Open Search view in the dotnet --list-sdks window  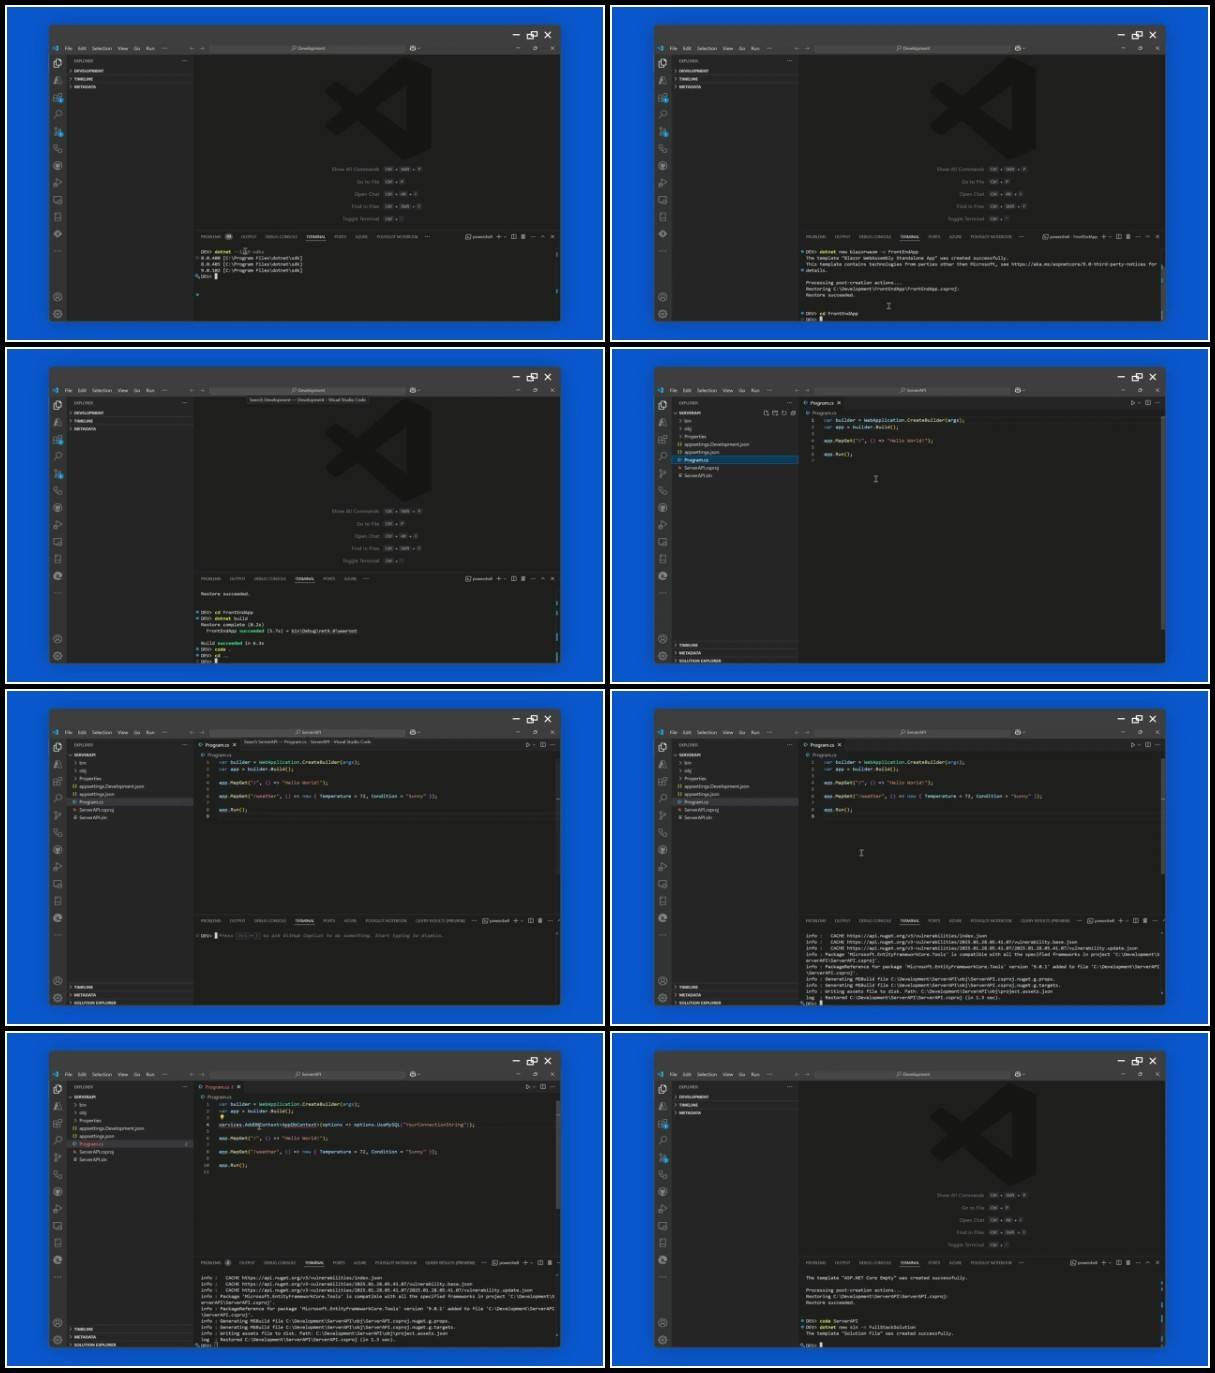(x=58, y=114)
